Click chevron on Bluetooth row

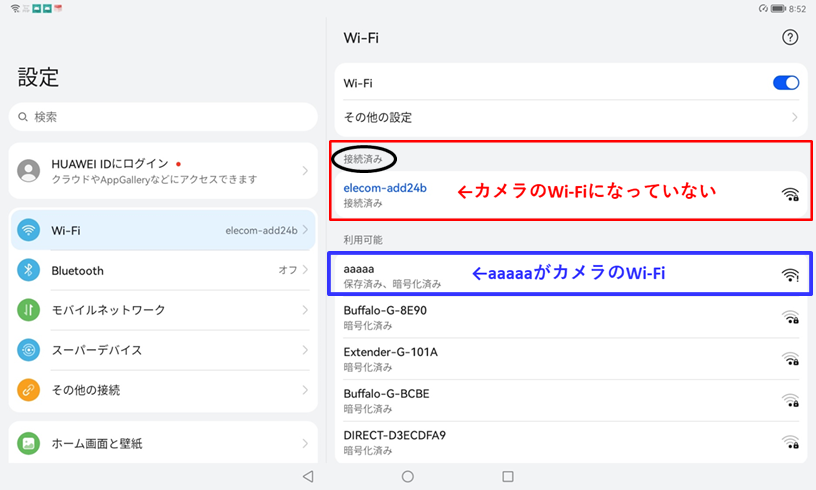pos(305,270)
